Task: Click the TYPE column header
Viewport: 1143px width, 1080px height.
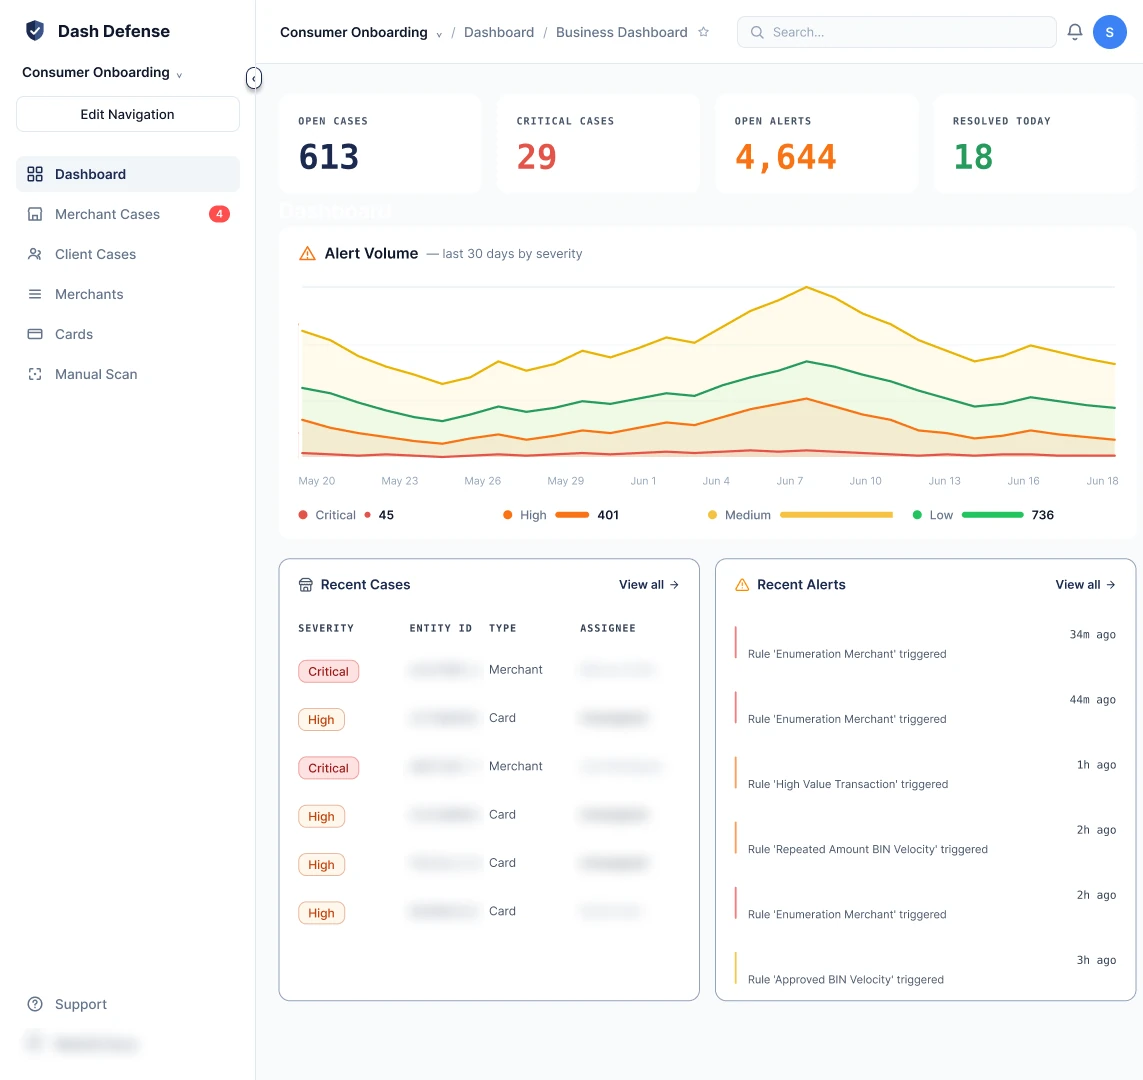Action: (502, 628)
